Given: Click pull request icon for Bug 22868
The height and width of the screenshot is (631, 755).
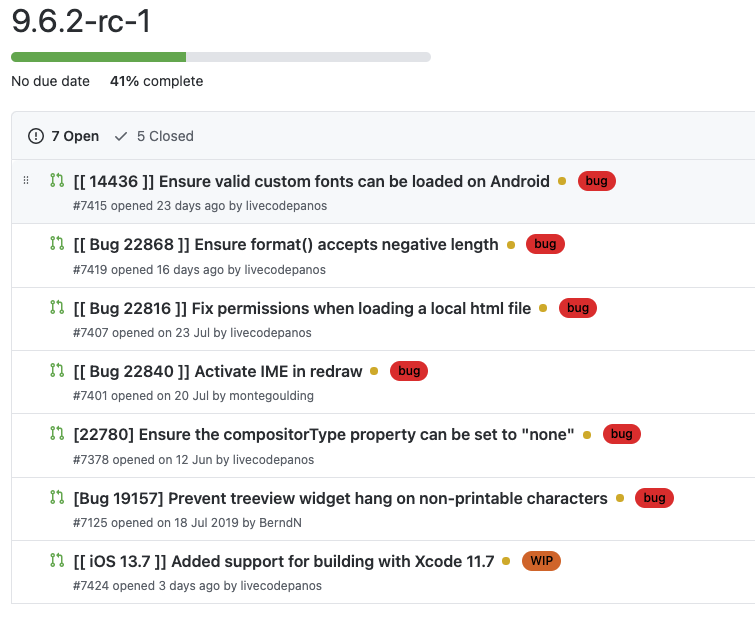Looking at the screenshot, I should pos(57,244).
